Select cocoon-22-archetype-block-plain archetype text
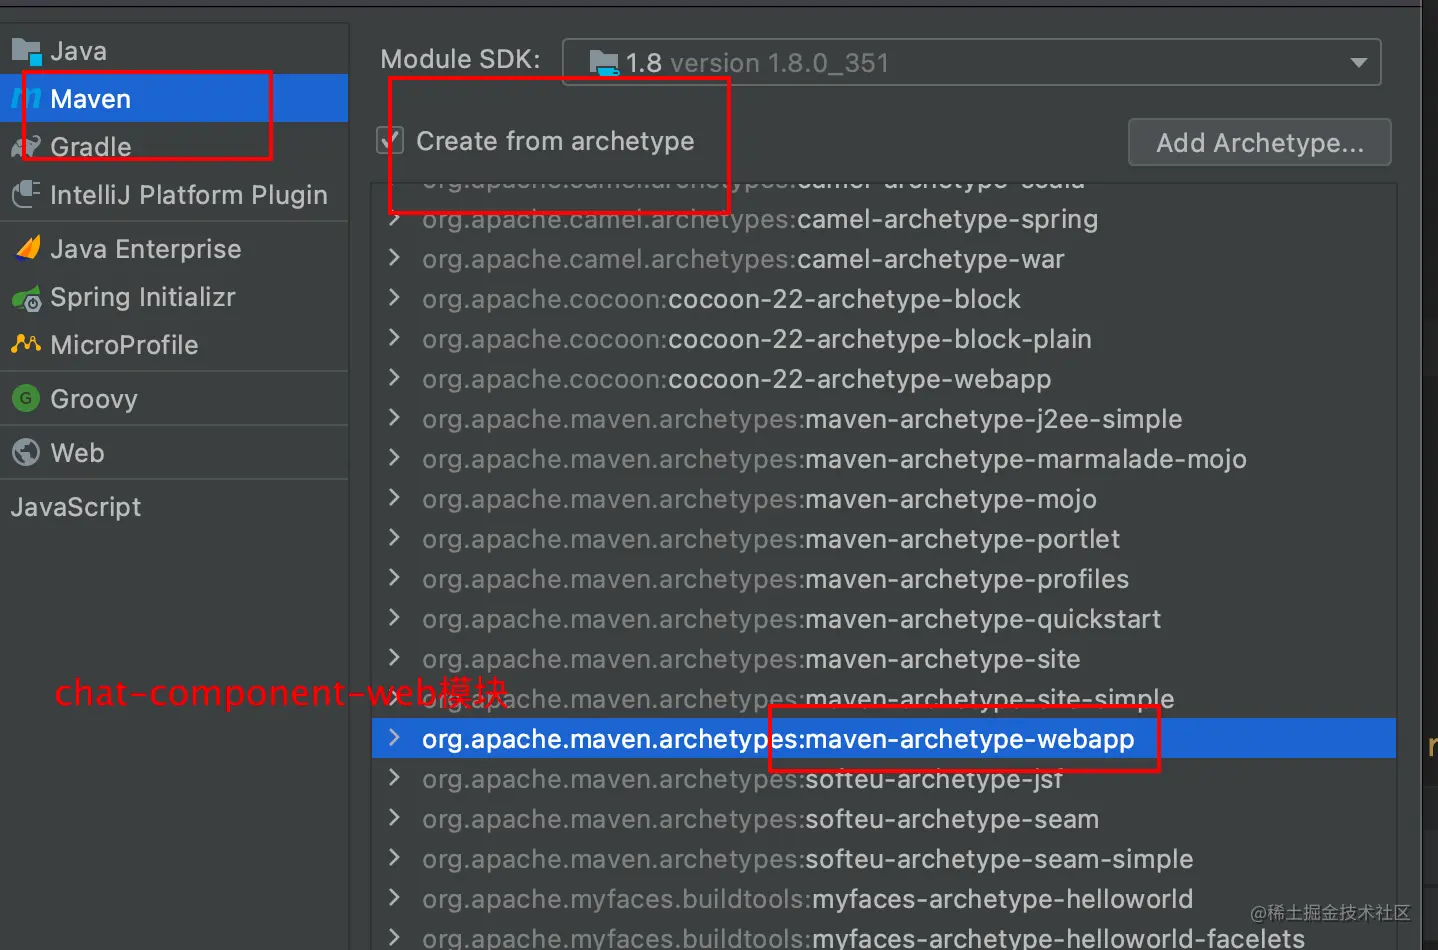The image size is (1438, 950). pos(757,339)
